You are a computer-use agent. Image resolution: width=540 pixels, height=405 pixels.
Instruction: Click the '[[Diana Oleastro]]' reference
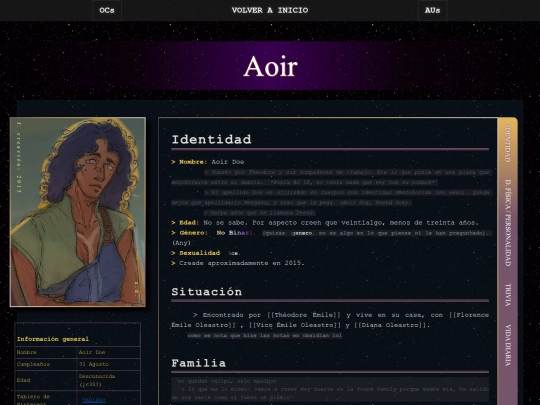pos(391,325)
